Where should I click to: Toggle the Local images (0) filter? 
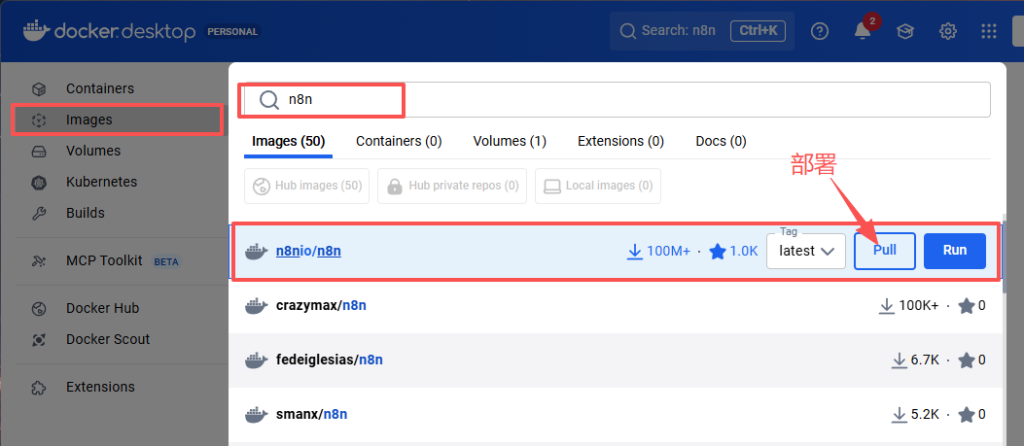[x=598, y=186]
